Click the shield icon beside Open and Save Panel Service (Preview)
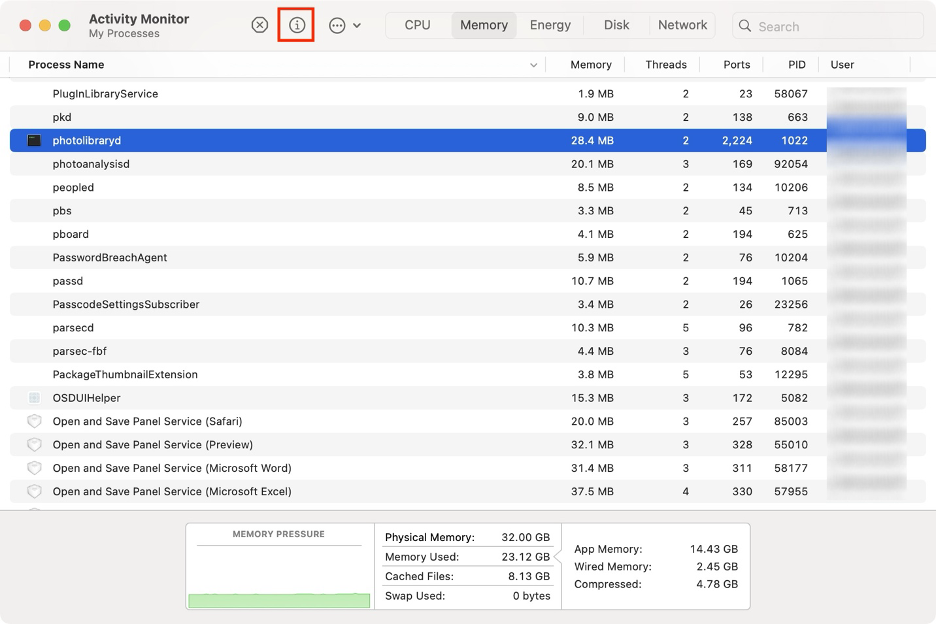936x624 pixels. (x=33, y=444)
